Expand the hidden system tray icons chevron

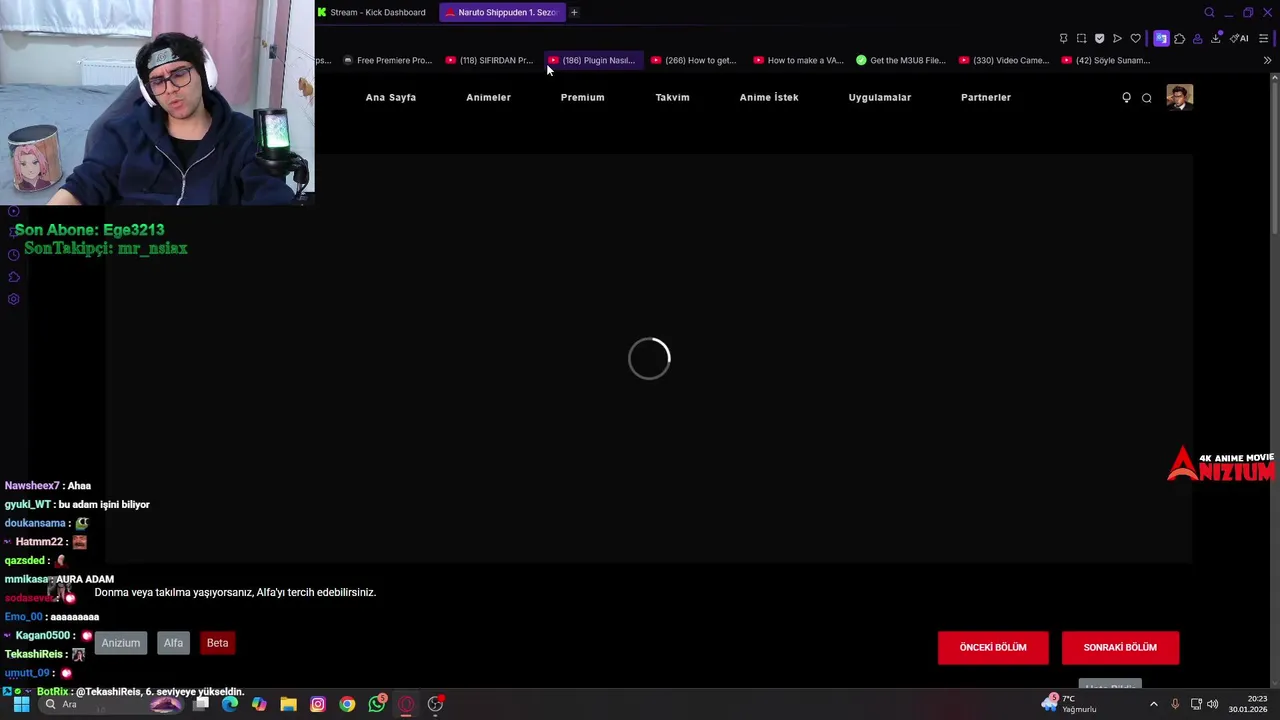tap(1154, 704)
